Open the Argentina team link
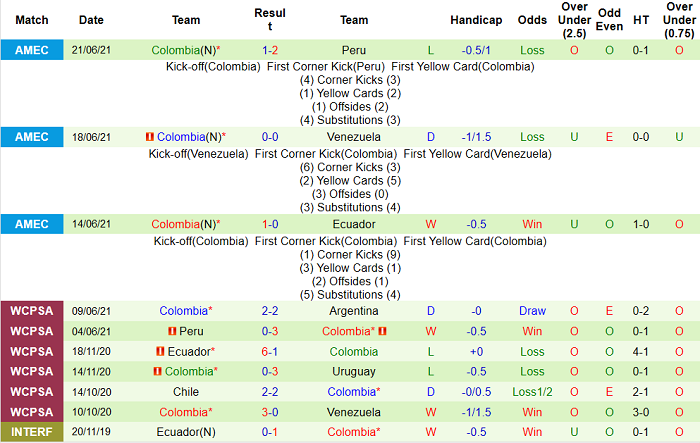Image resolution: width=700 pixels, height=443 pixels. pos(353,311)
